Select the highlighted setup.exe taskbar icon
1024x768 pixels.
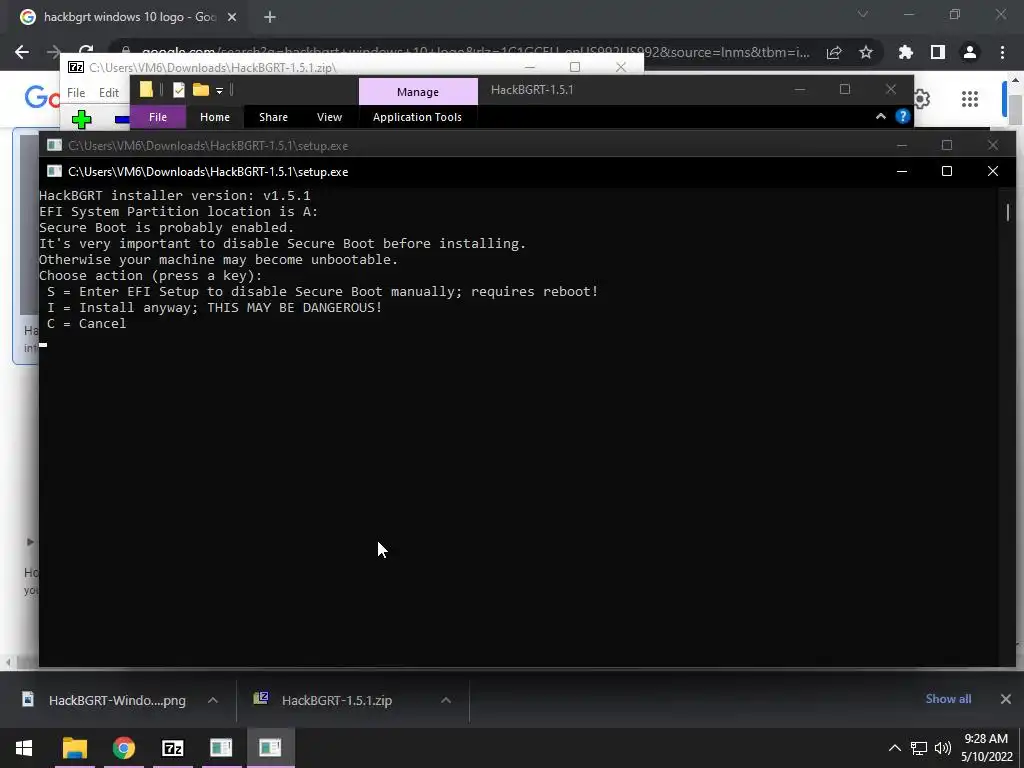pos(270,748)
